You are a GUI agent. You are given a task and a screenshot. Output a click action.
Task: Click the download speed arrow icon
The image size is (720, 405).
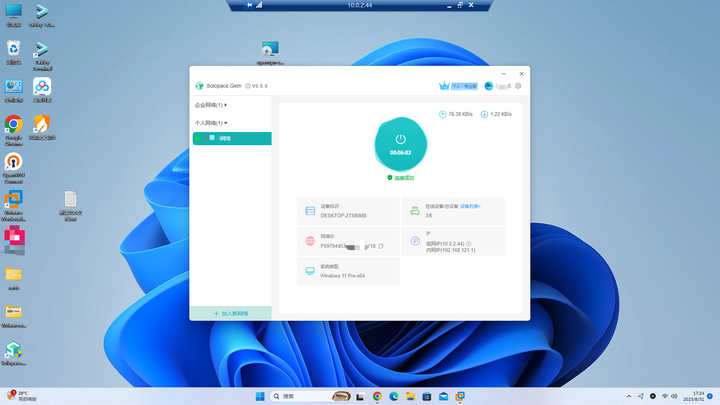(484, 114)
